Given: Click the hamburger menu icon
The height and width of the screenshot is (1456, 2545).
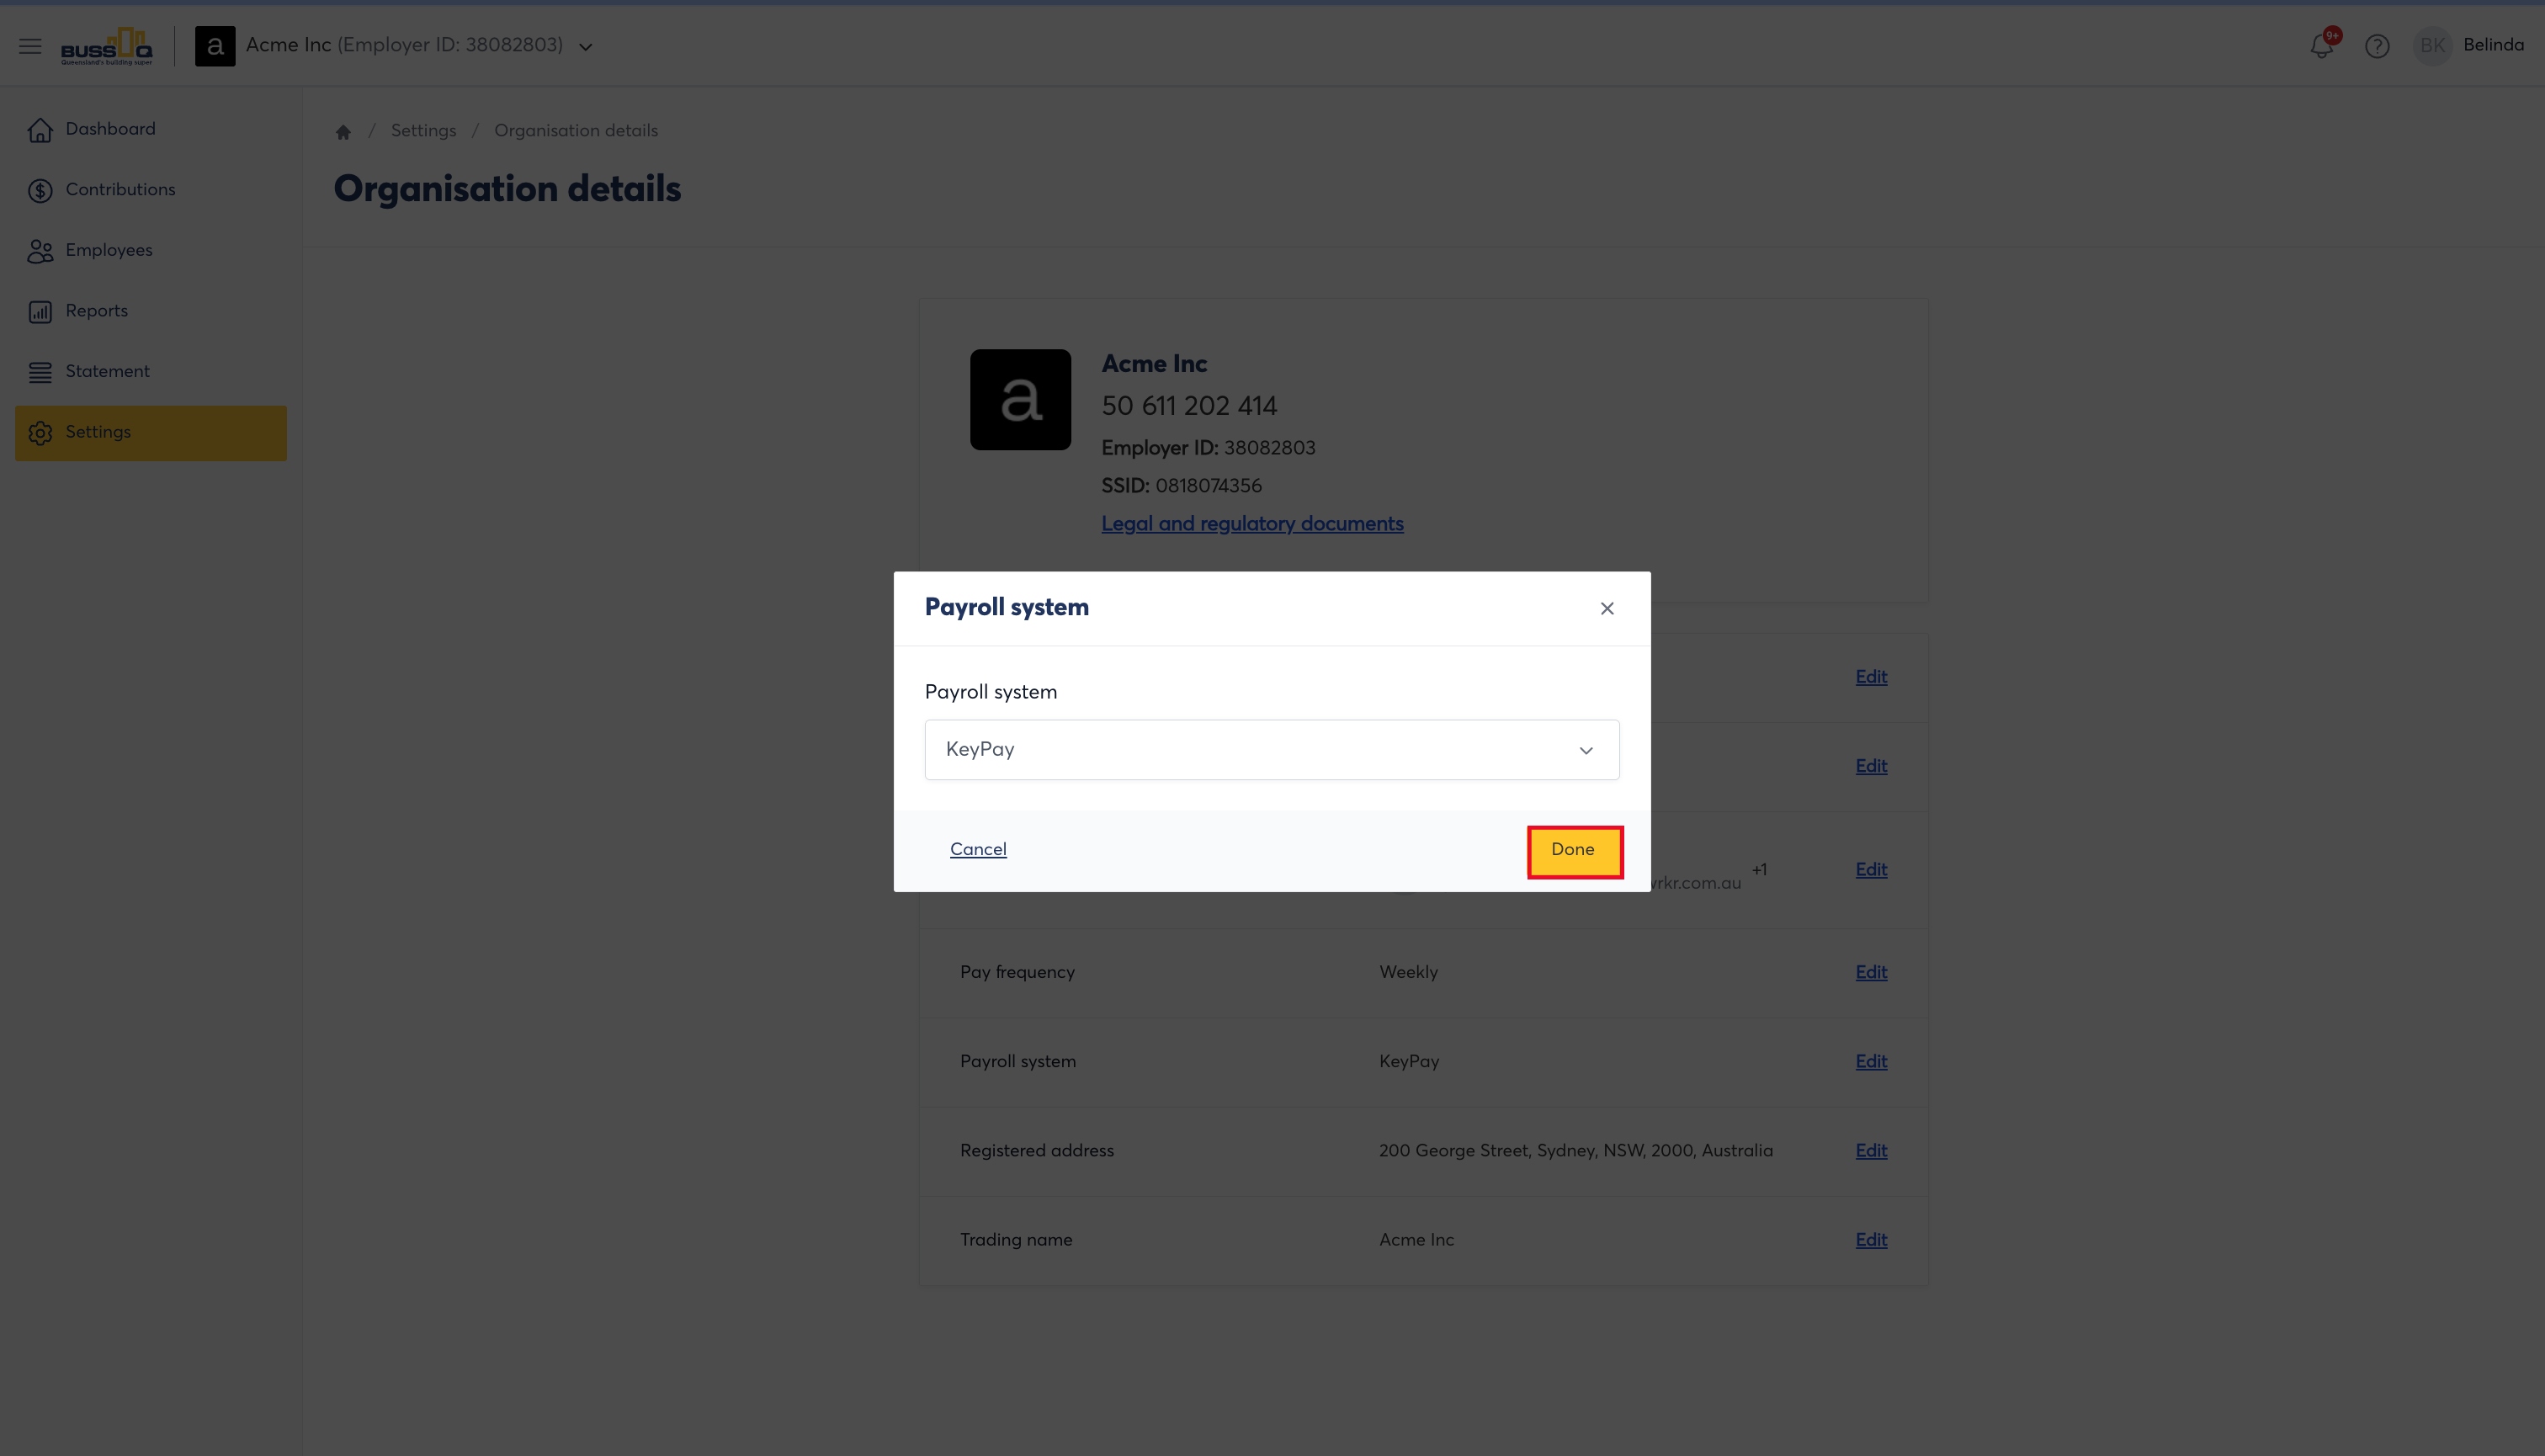Looking at the screenshot, I should pos(30,46).
